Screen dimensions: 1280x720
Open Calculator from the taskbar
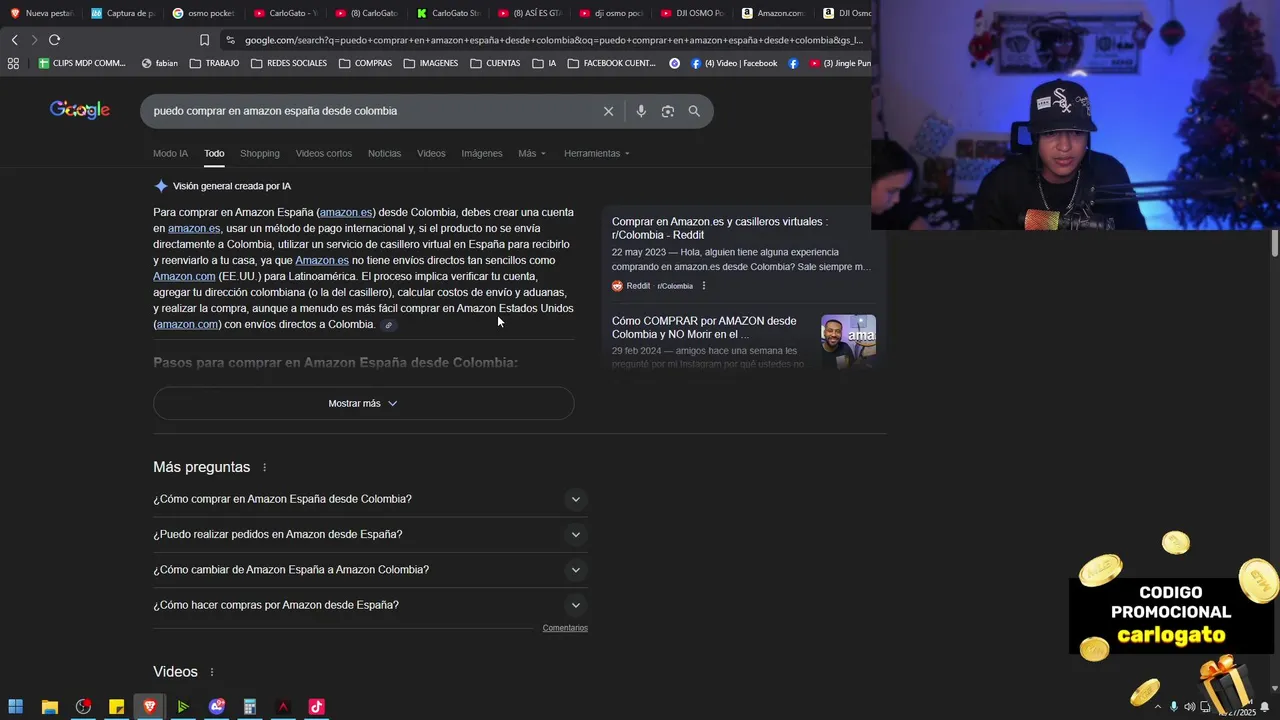(x=250, y=707)
